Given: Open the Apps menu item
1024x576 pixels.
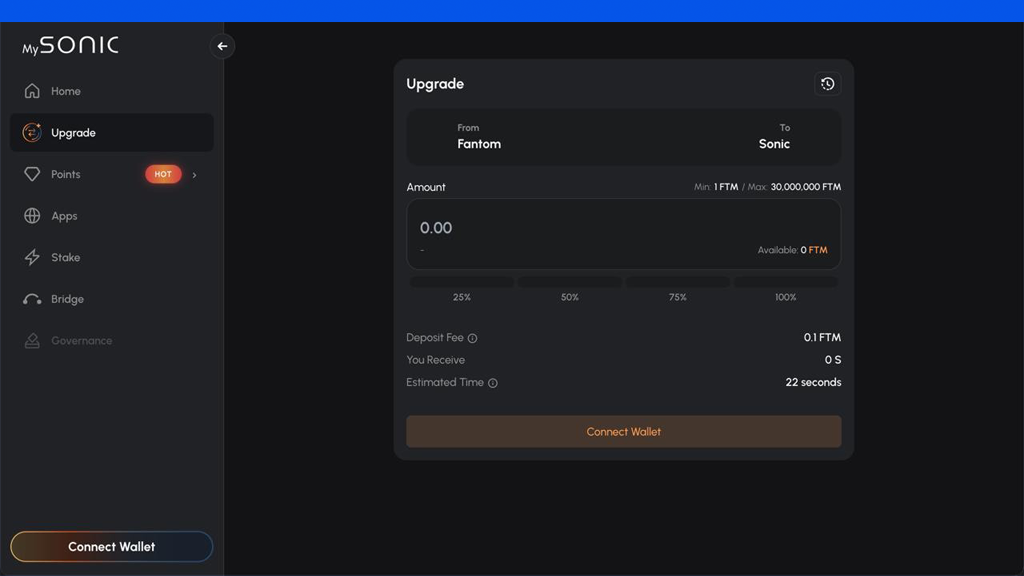Looking at the screenshot, I should click(x=112, y=216).
